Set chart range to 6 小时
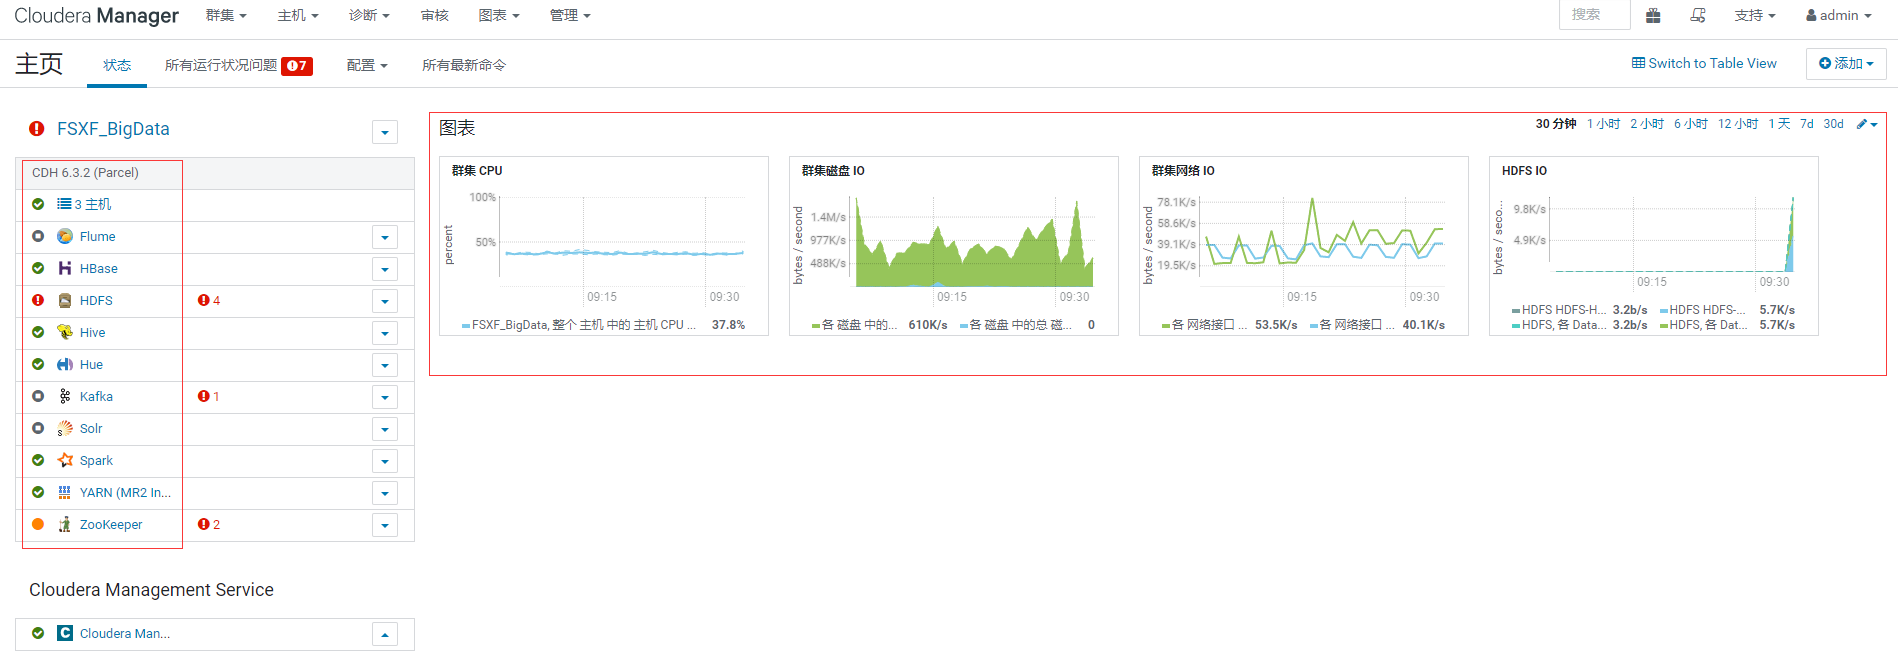Screen dimensions: 1898x658 [x=1691, y=124]
